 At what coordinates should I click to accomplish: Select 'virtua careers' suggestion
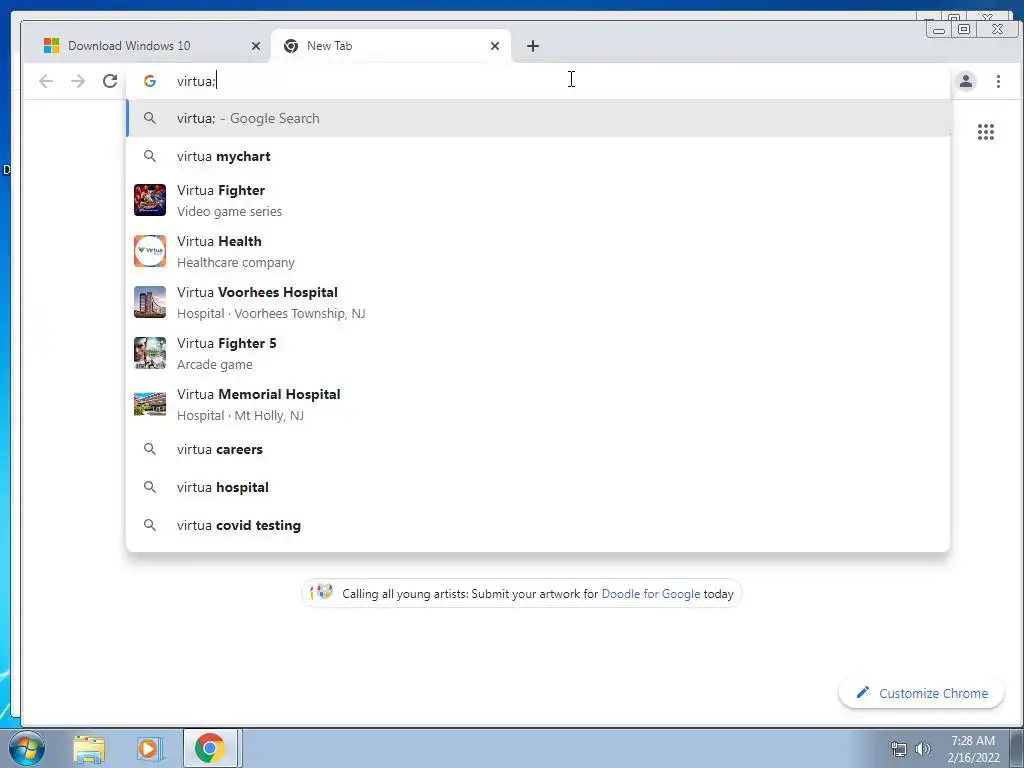[x=538, y=449]
